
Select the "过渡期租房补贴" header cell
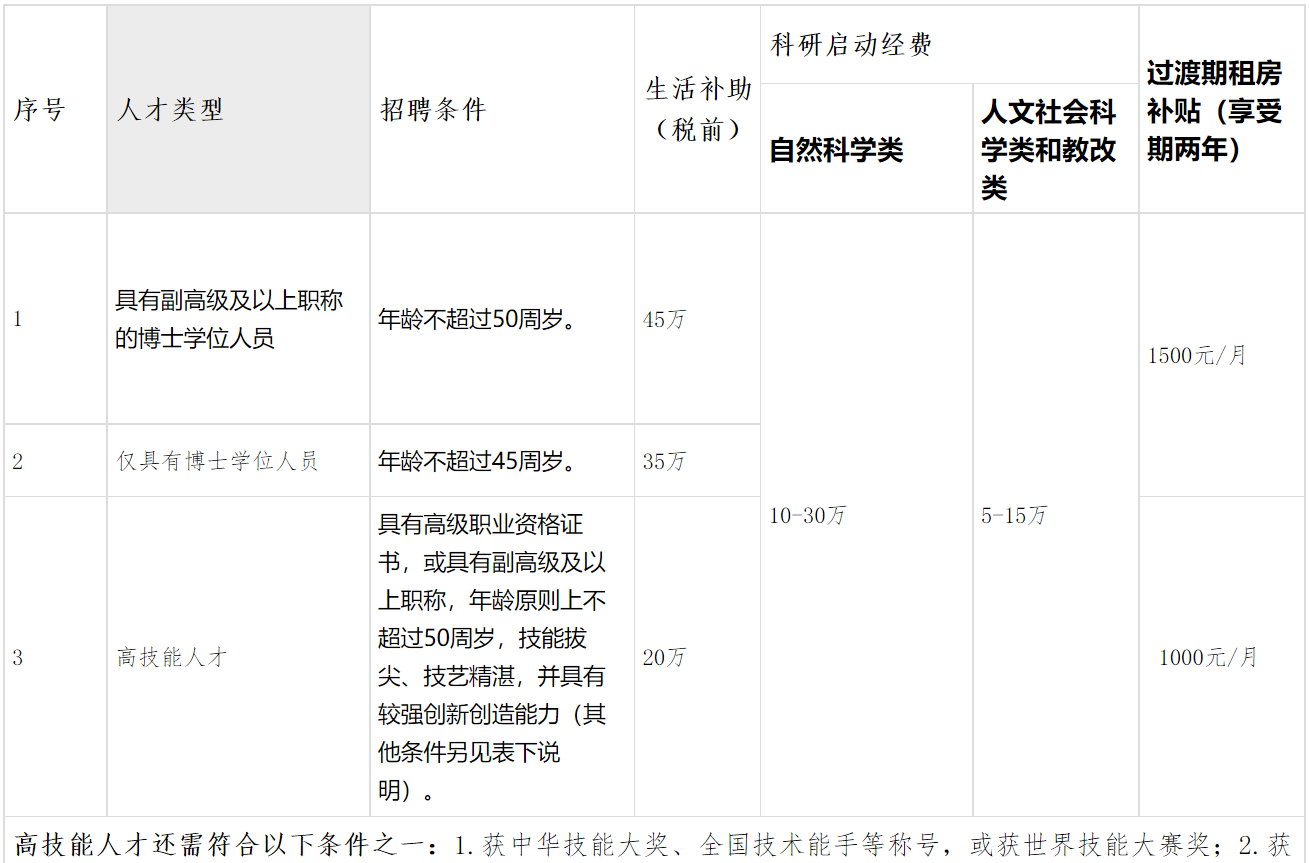(x=1214, y=111)
